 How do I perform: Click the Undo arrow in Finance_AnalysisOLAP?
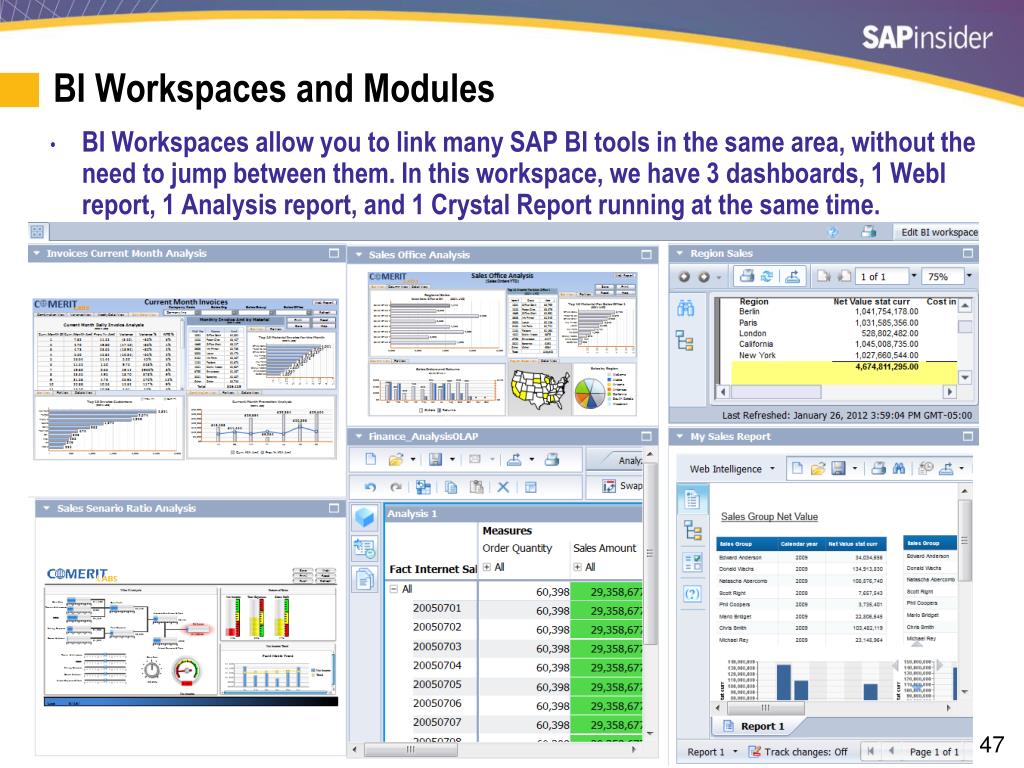pyautogui.click(x=370, y=487)
